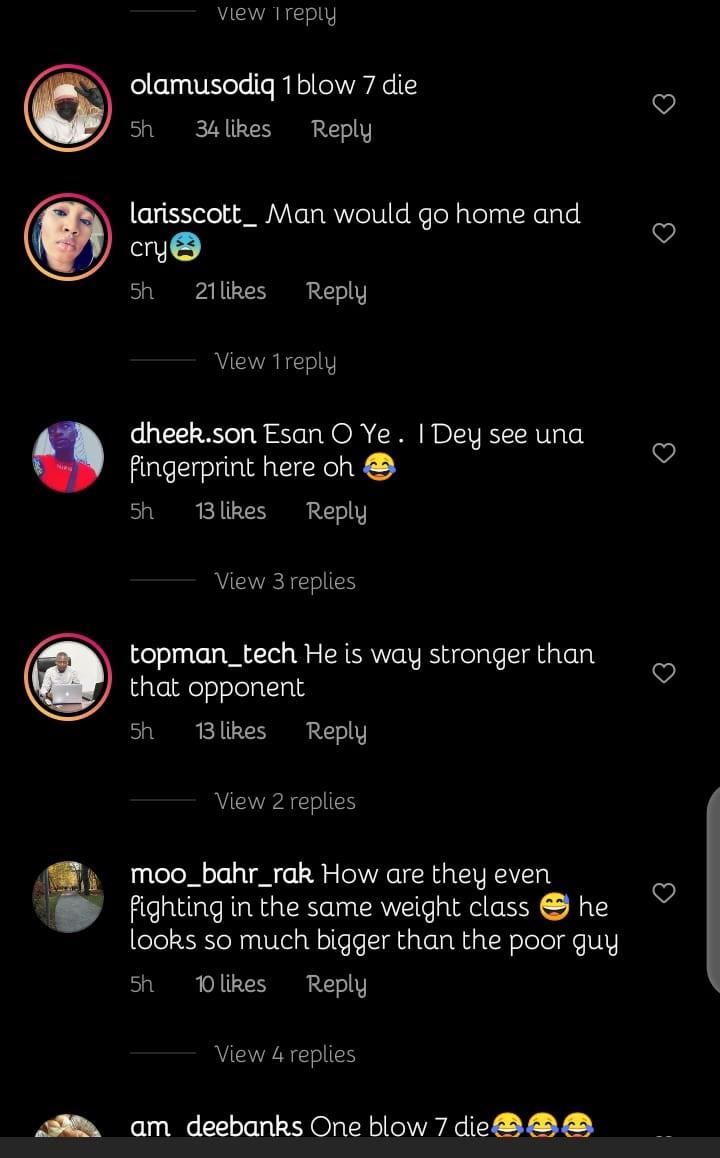The width and height of the screenshot is (720, 1158).
Task: Open olamusodiq's profile picture
Action: tap(68, 108)
